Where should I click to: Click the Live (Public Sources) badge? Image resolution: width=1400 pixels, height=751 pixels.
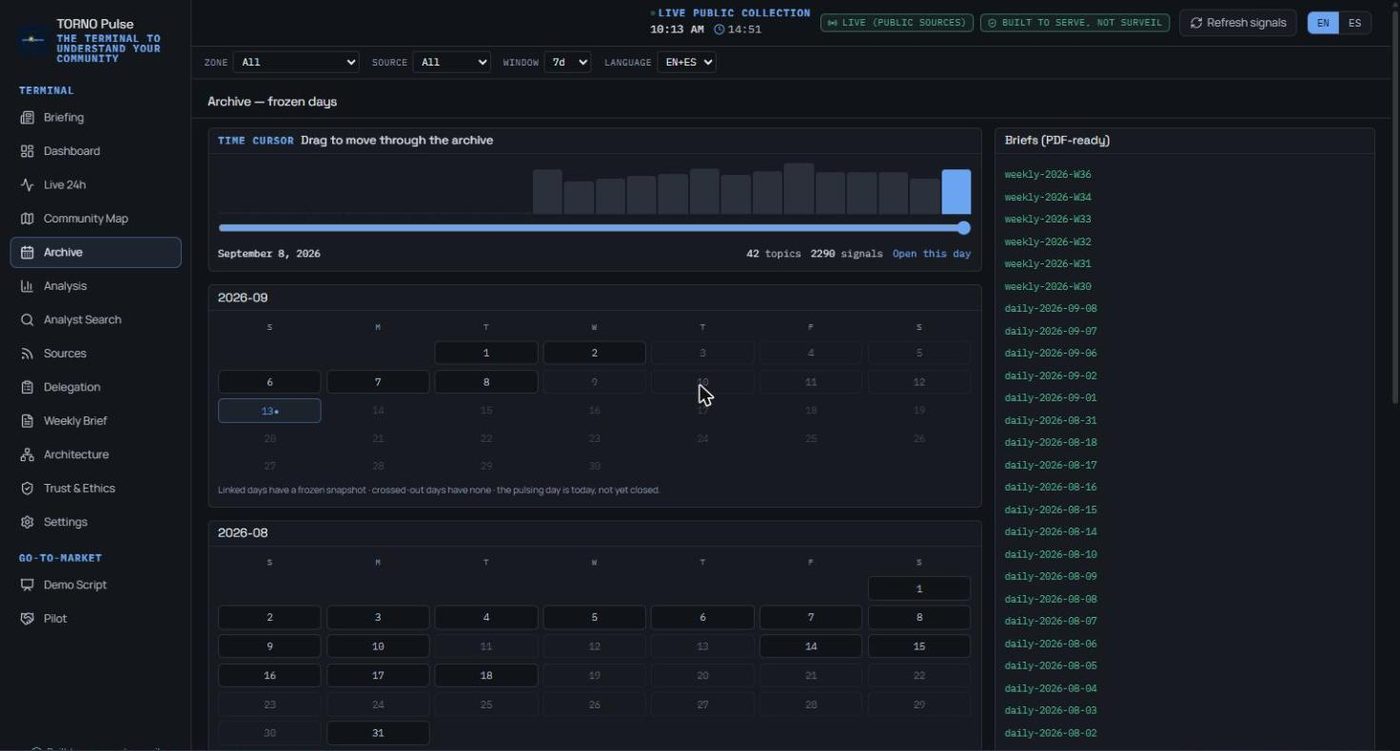pyautogui.click(x=897, y=23)
